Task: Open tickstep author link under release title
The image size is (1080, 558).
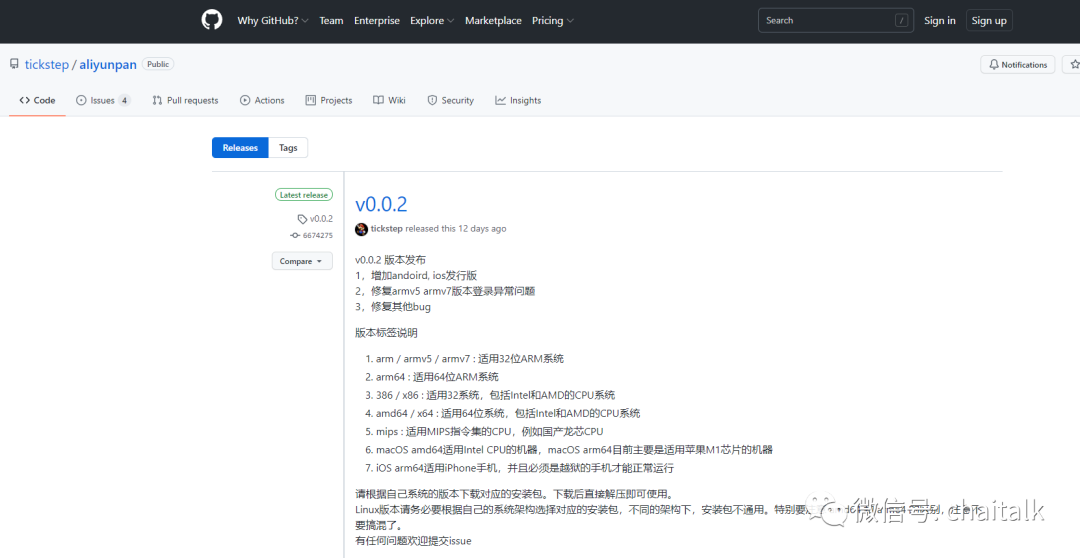Action: click(386, 229)
